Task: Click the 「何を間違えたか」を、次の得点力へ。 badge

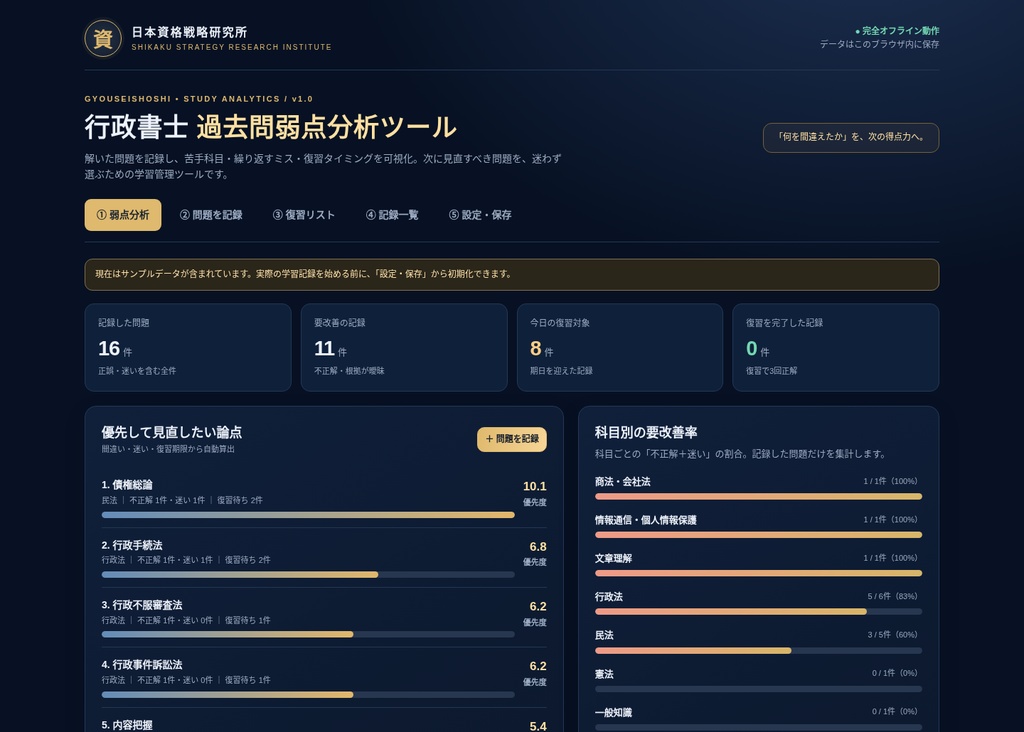Action: tap(851, 137)
